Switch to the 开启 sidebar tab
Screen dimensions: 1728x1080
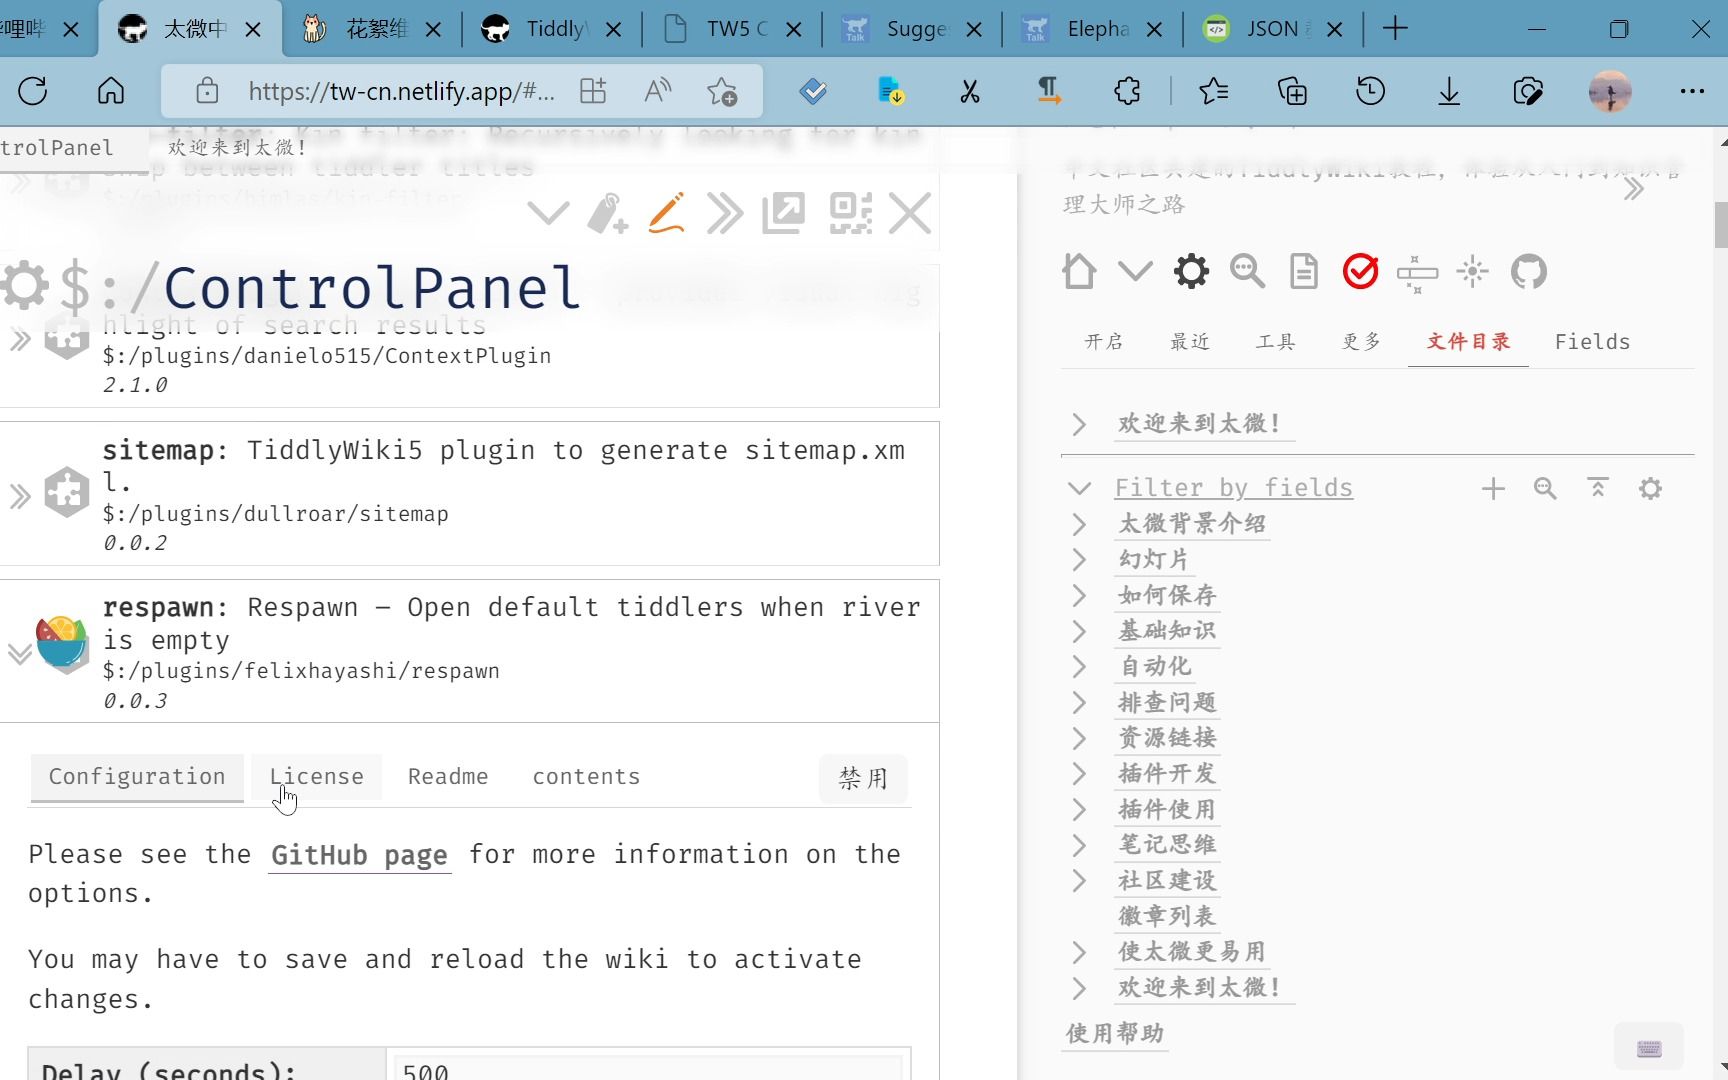tap(1104, 342)
